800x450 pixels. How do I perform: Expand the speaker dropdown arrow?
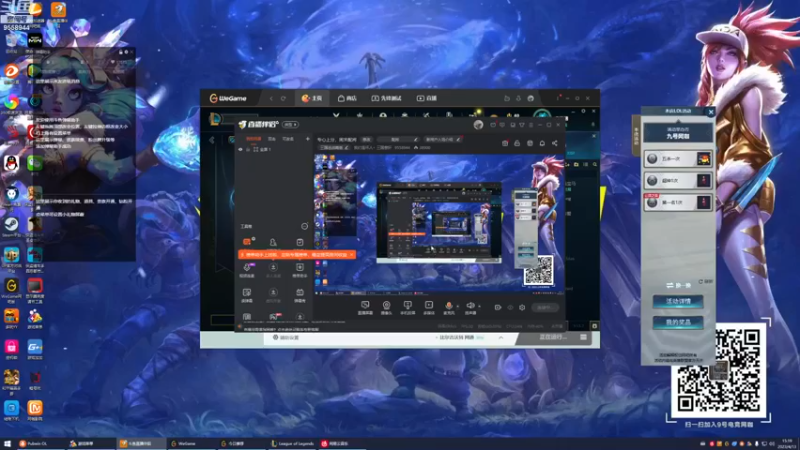(479, 306)
